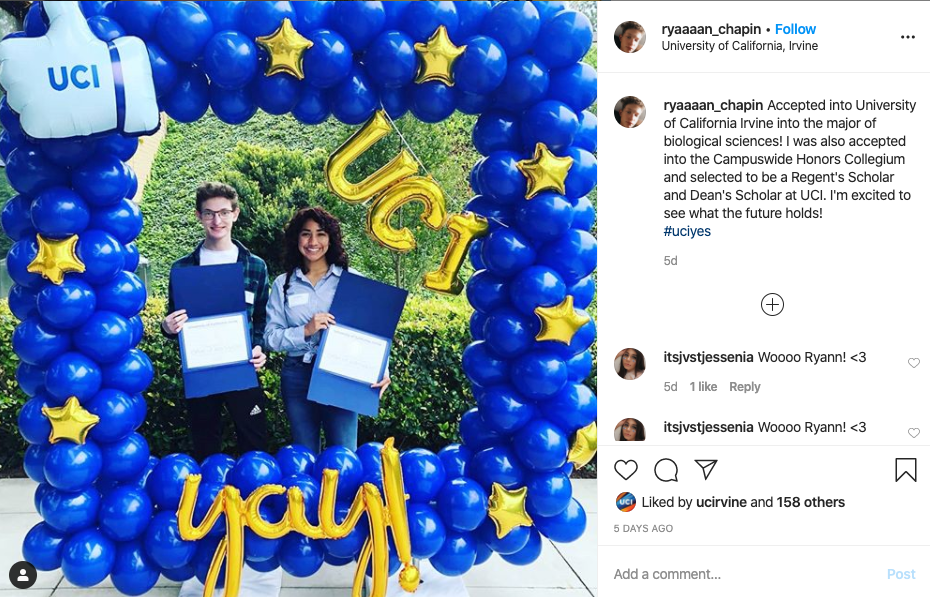
Task: Open the ucirvine profile from likes
Action: (721, 502)
